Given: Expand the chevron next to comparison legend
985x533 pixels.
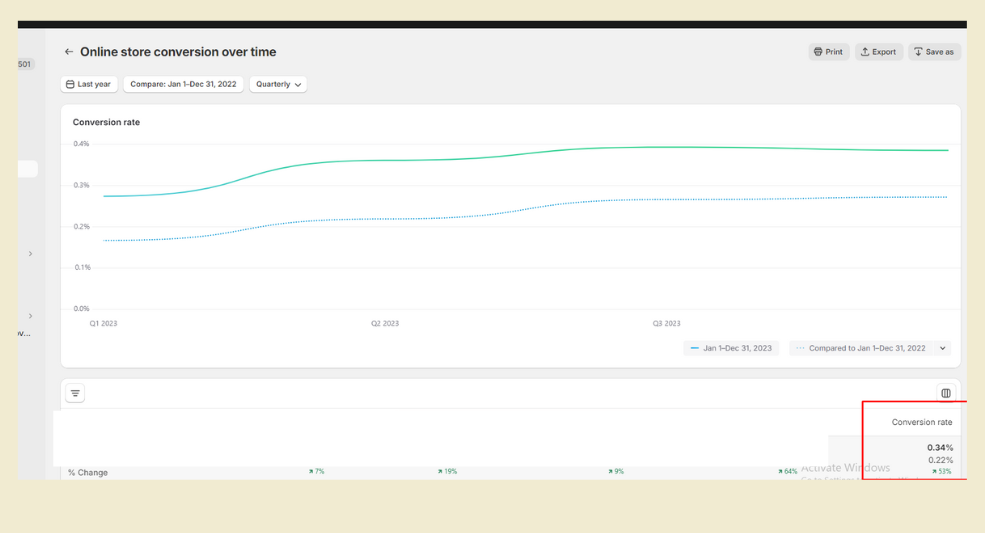Looking at the screenshot, I should point(942,348).
